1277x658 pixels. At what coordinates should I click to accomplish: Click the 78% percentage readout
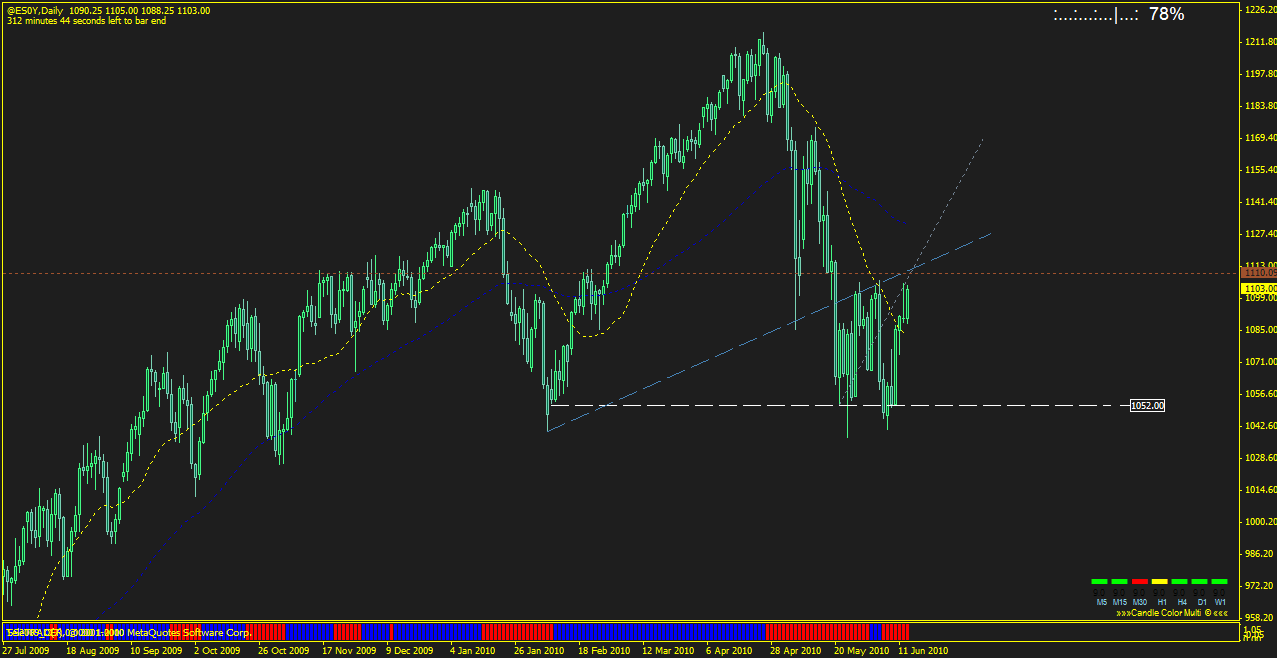(x=1166, y=14)
